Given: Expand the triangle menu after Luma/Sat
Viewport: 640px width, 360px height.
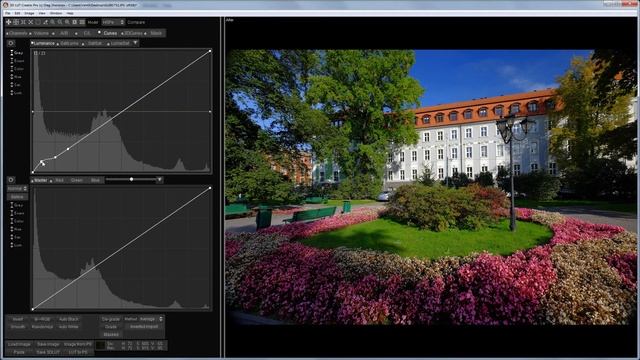Looking at the screenshot, I should tap(136, 43).
